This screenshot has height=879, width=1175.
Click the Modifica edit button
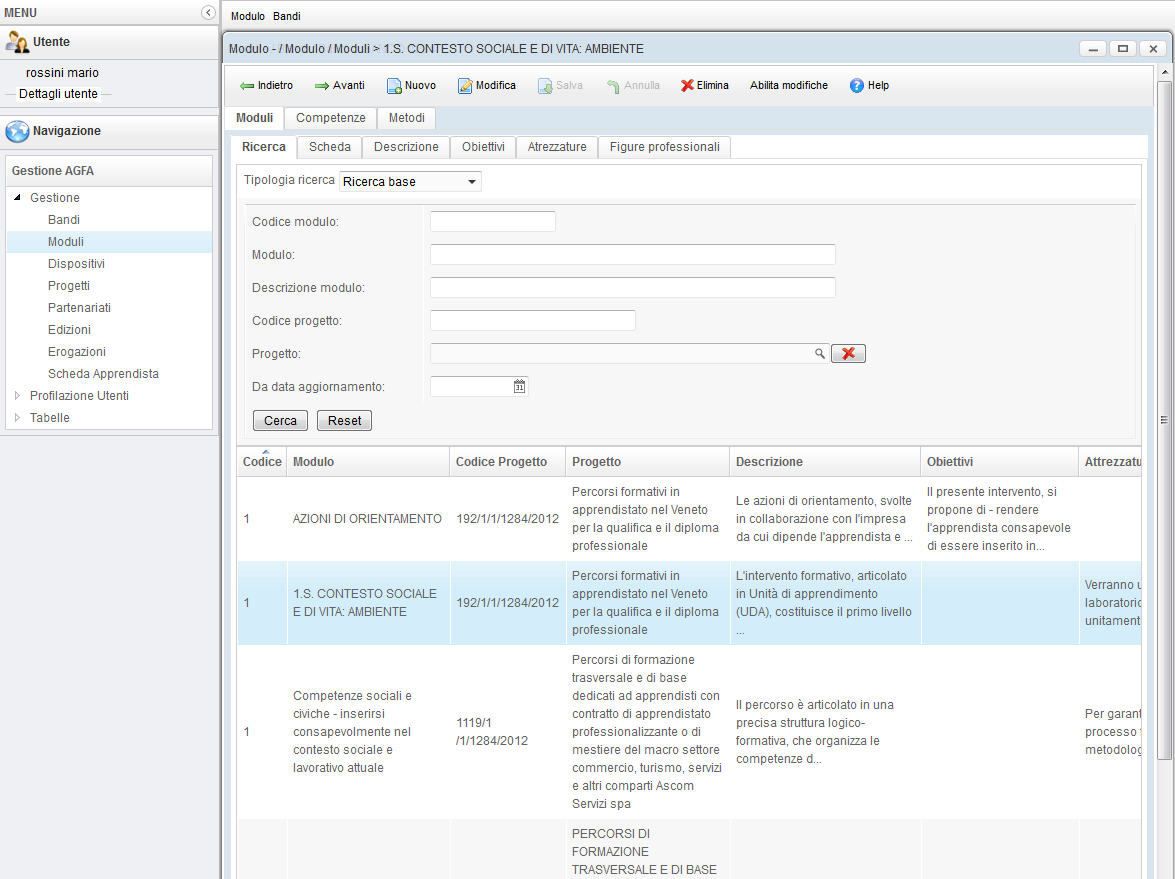coord(486,86)
